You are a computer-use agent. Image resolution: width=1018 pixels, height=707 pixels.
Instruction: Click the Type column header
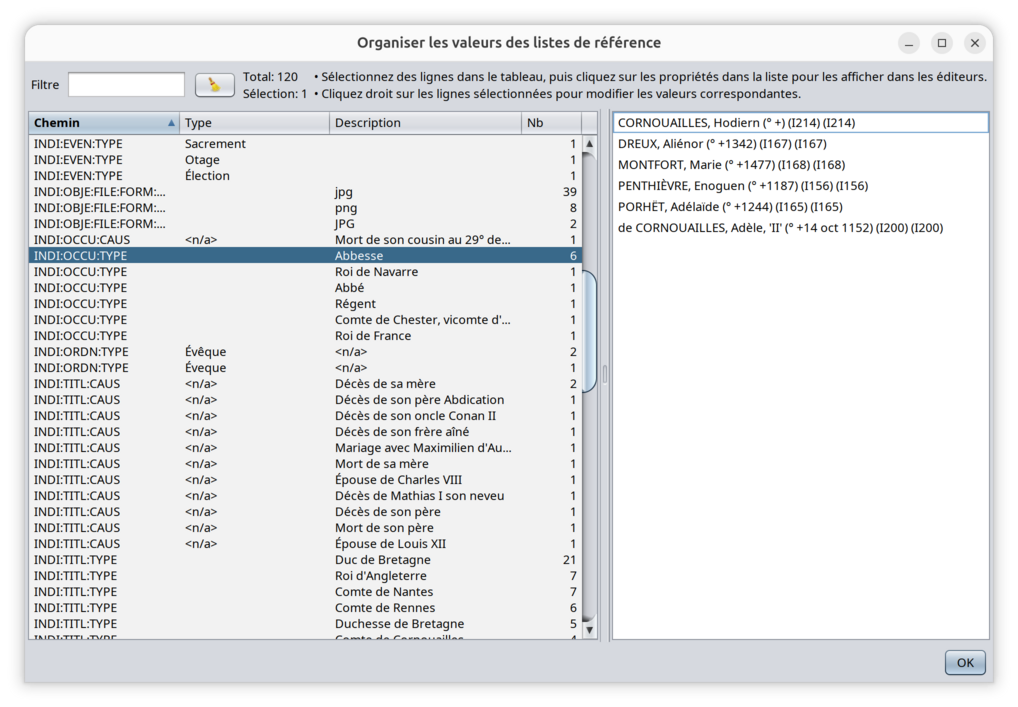pos(254,123)
